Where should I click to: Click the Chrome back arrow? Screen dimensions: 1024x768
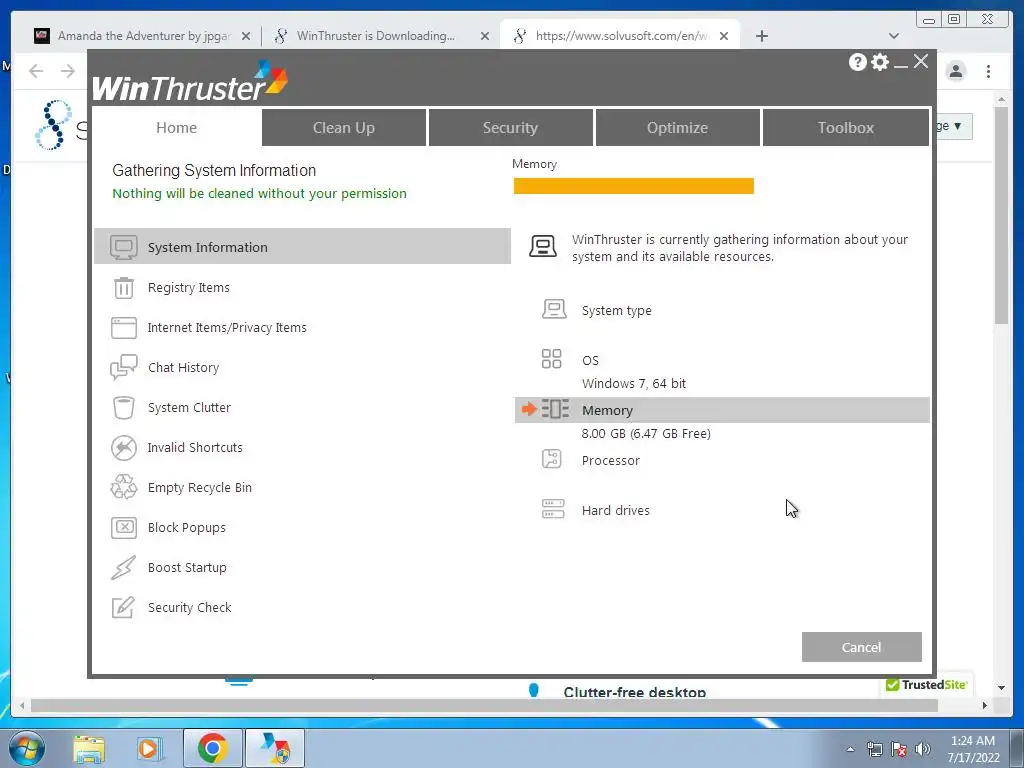point(36,71)
